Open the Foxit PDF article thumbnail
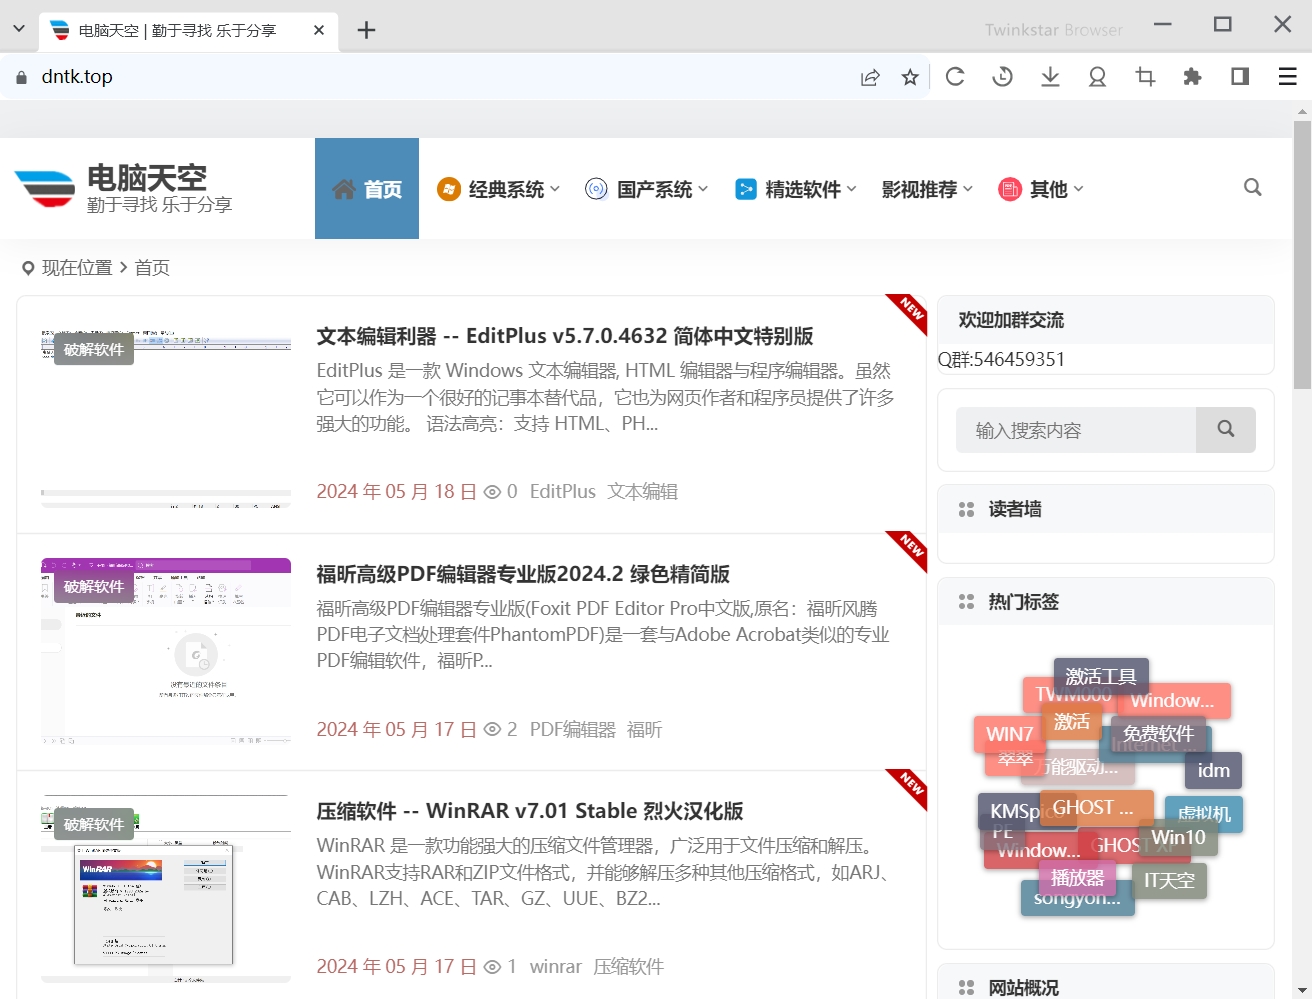This screenshot has width=1312, height=999. click(166, 651)
